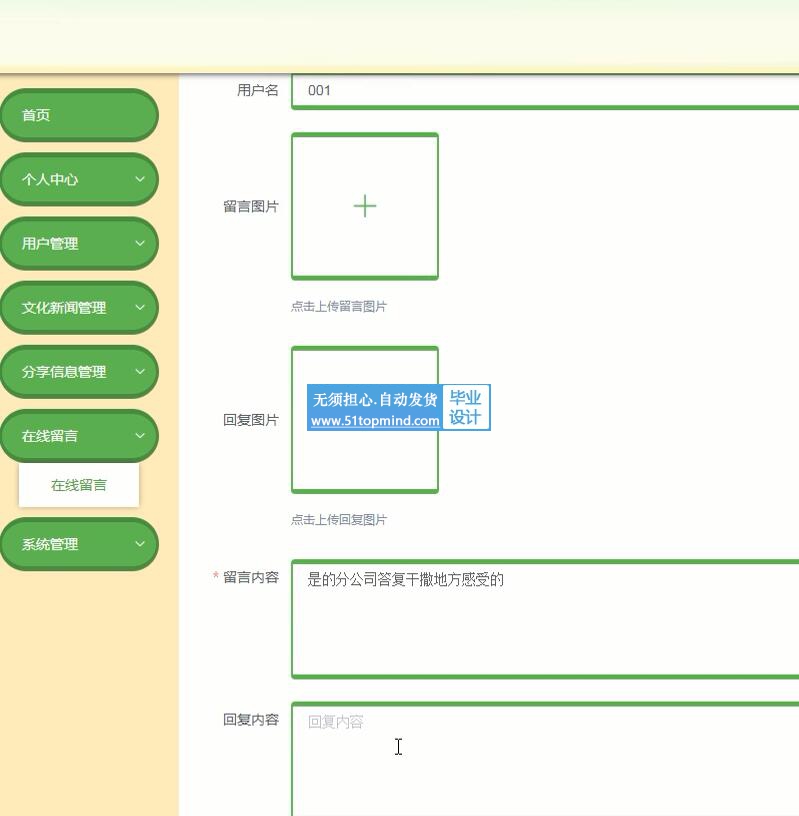Click the plus icon to upload 留言图片

pyautogui.click(x=365, y=206)
